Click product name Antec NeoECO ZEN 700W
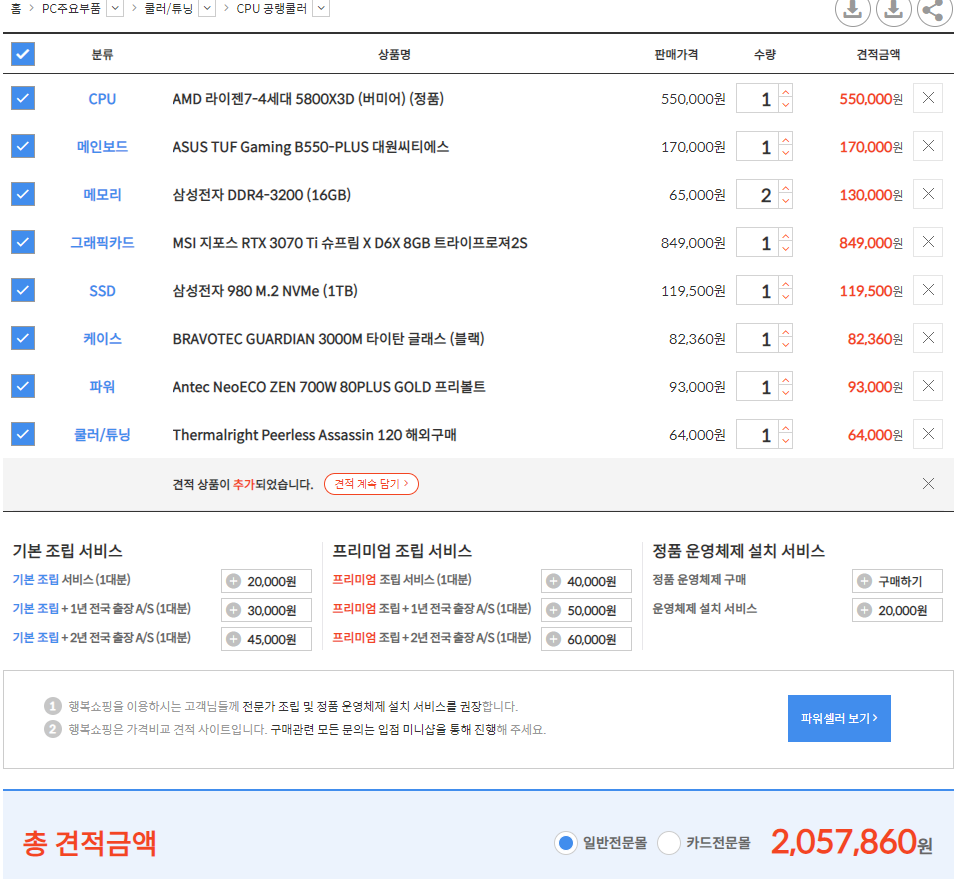 click(x=329, y=387)
